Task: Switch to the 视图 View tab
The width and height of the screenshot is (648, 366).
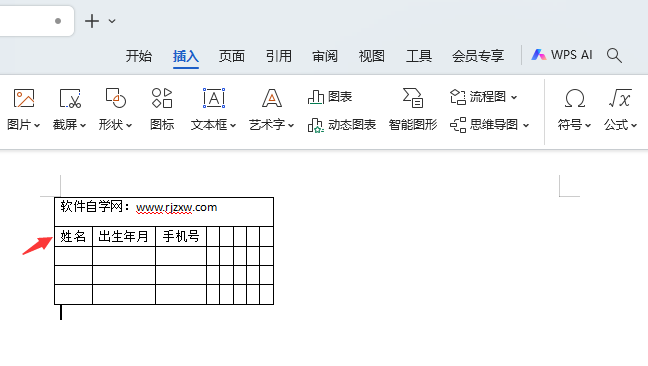Action: click(372, 56)
